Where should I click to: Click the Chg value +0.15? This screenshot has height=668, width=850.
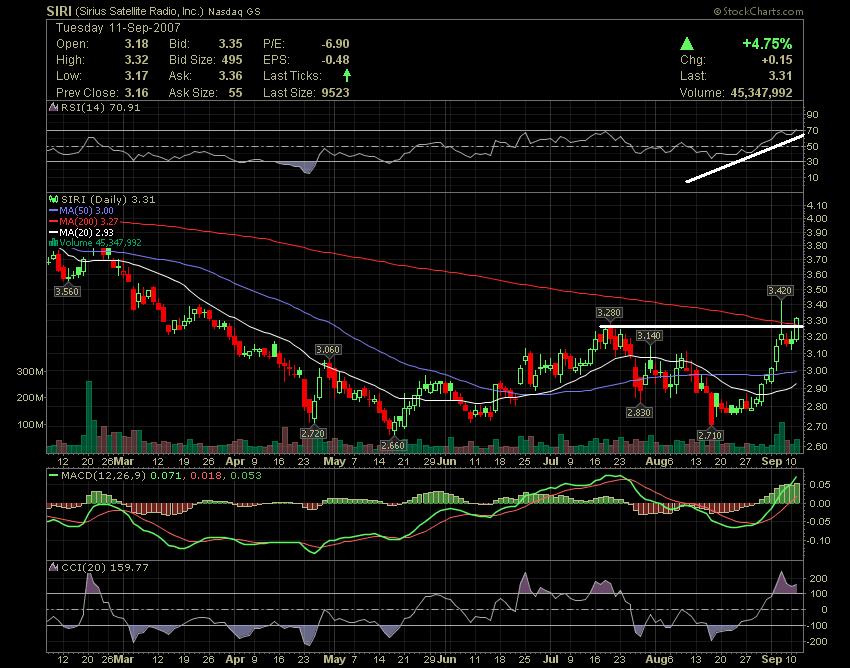777,60
